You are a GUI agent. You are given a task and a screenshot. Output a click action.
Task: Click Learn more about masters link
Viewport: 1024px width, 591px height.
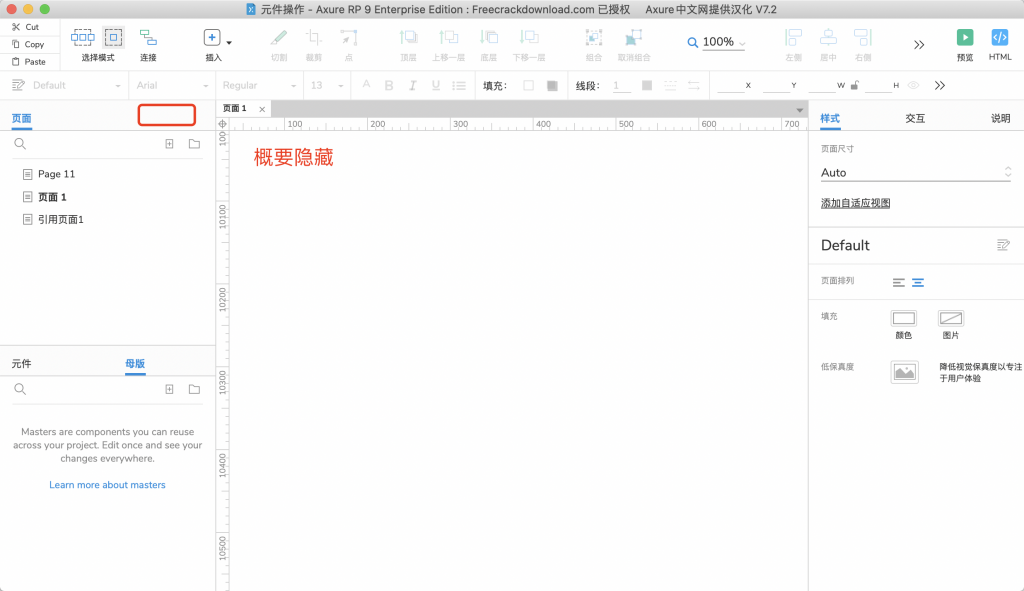tap(107, 485)
